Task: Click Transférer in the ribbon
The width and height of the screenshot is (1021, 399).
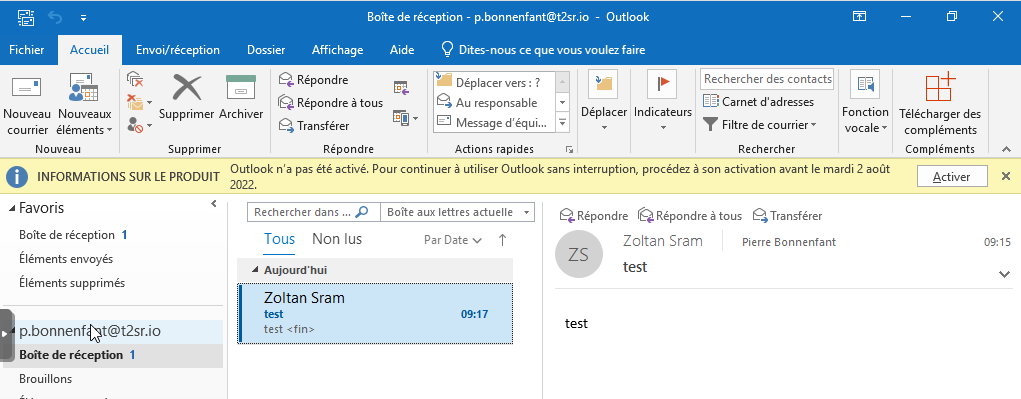Action: [315, 126]
